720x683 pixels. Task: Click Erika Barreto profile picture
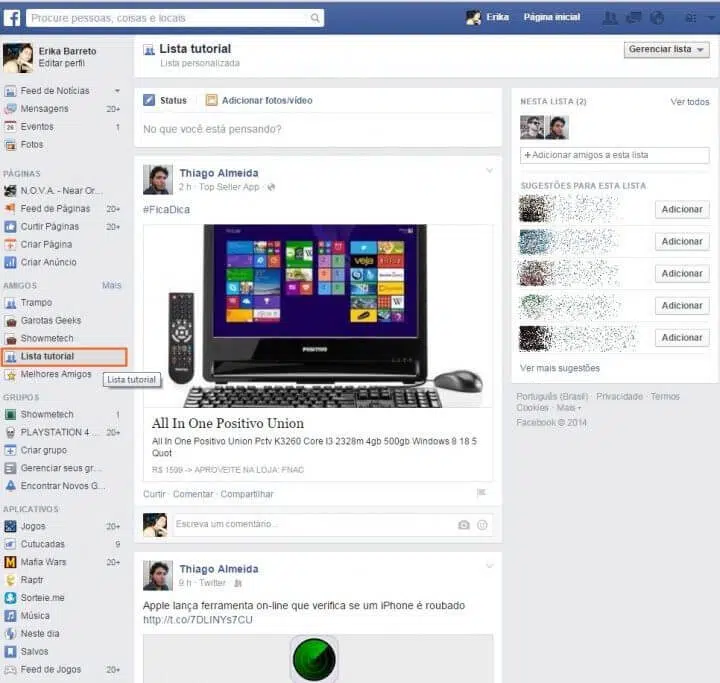click(x=18, y=58)
